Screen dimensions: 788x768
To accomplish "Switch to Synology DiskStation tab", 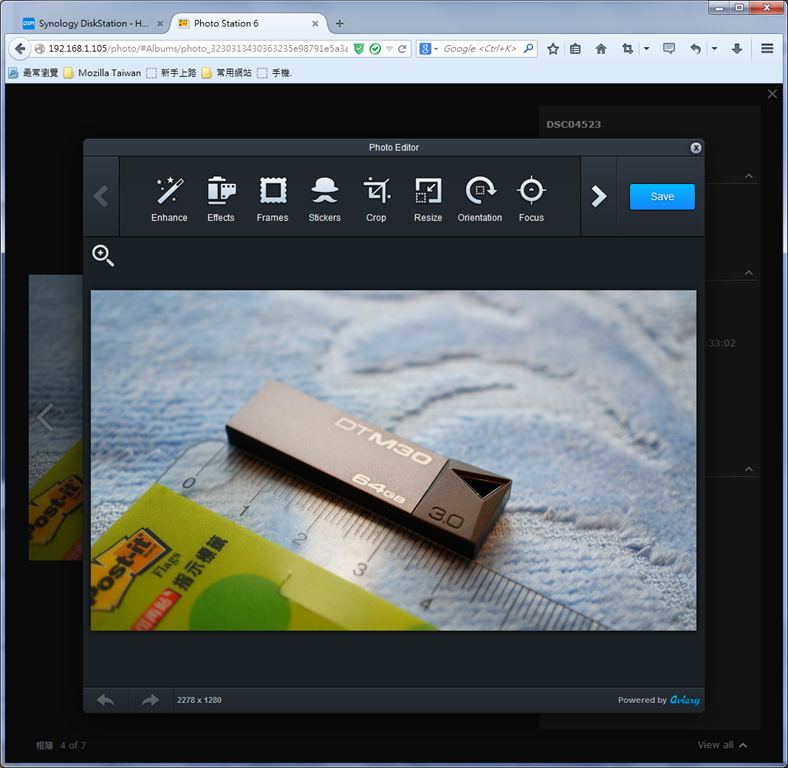I will pos(93,23).
